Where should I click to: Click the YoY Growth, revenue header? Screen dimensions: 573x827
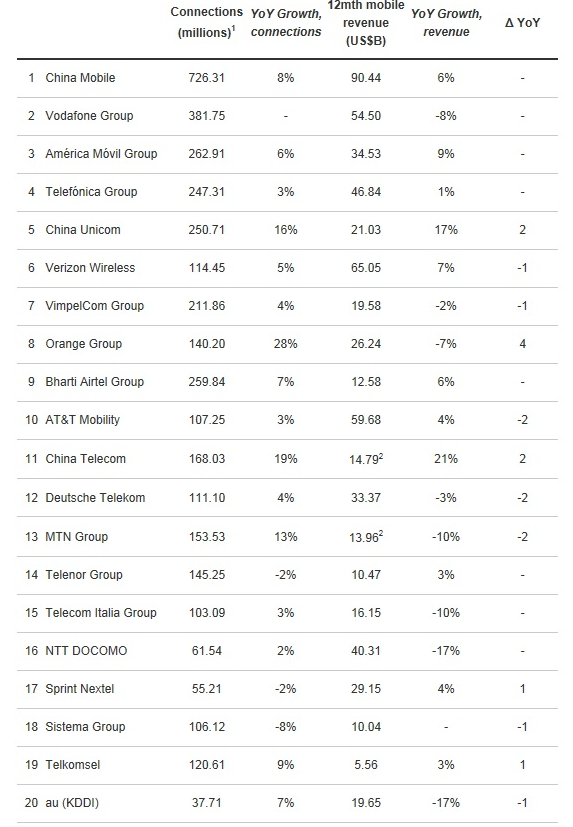(x=446, y=23)
